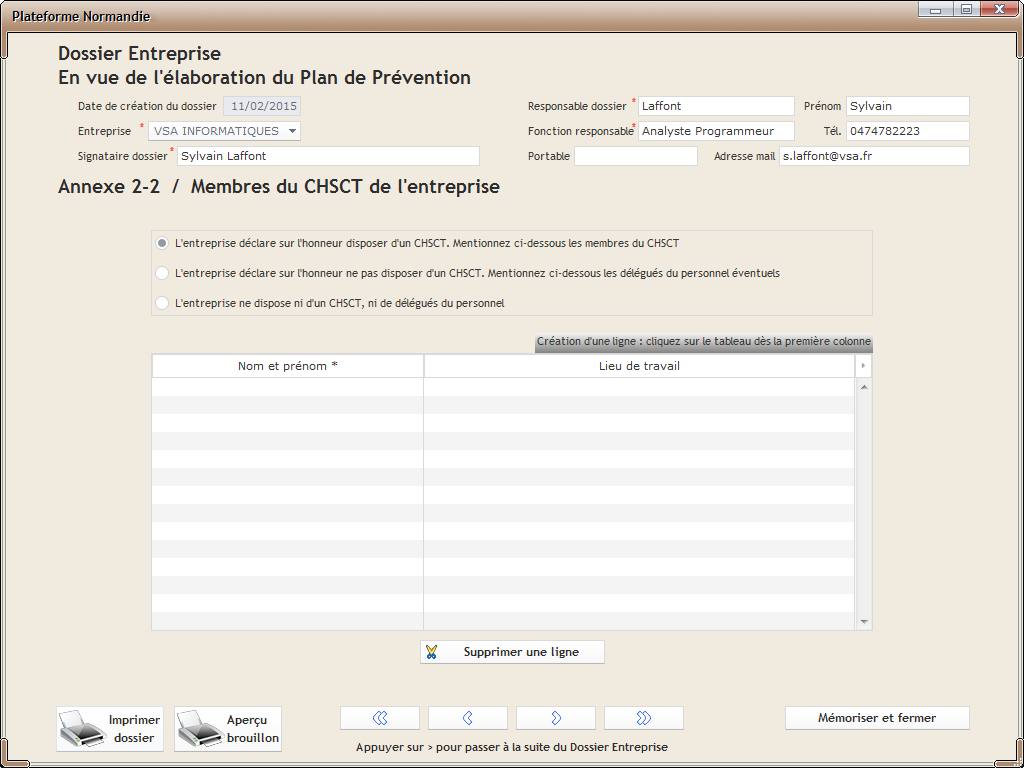The image size is (1024, 768).
Task: Click the printer icon for Imprimer dossier
Action: tap(81, 729)
